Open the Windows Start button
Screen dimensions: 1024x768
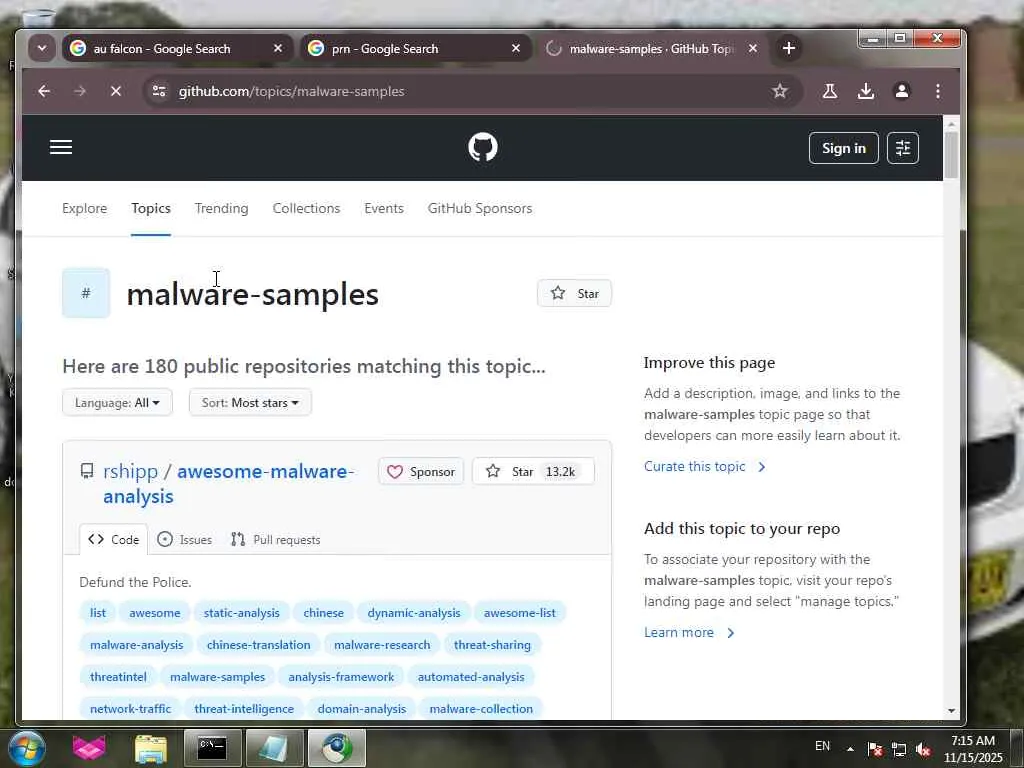(x=27, y=748)
